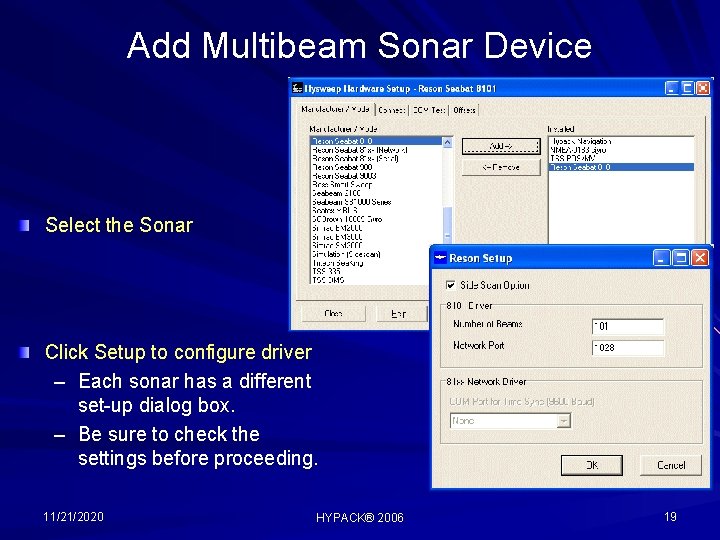Close the Hysweep Hardware Setup window
Viewport: 720px width, 540px height.
tap(703, 88)
